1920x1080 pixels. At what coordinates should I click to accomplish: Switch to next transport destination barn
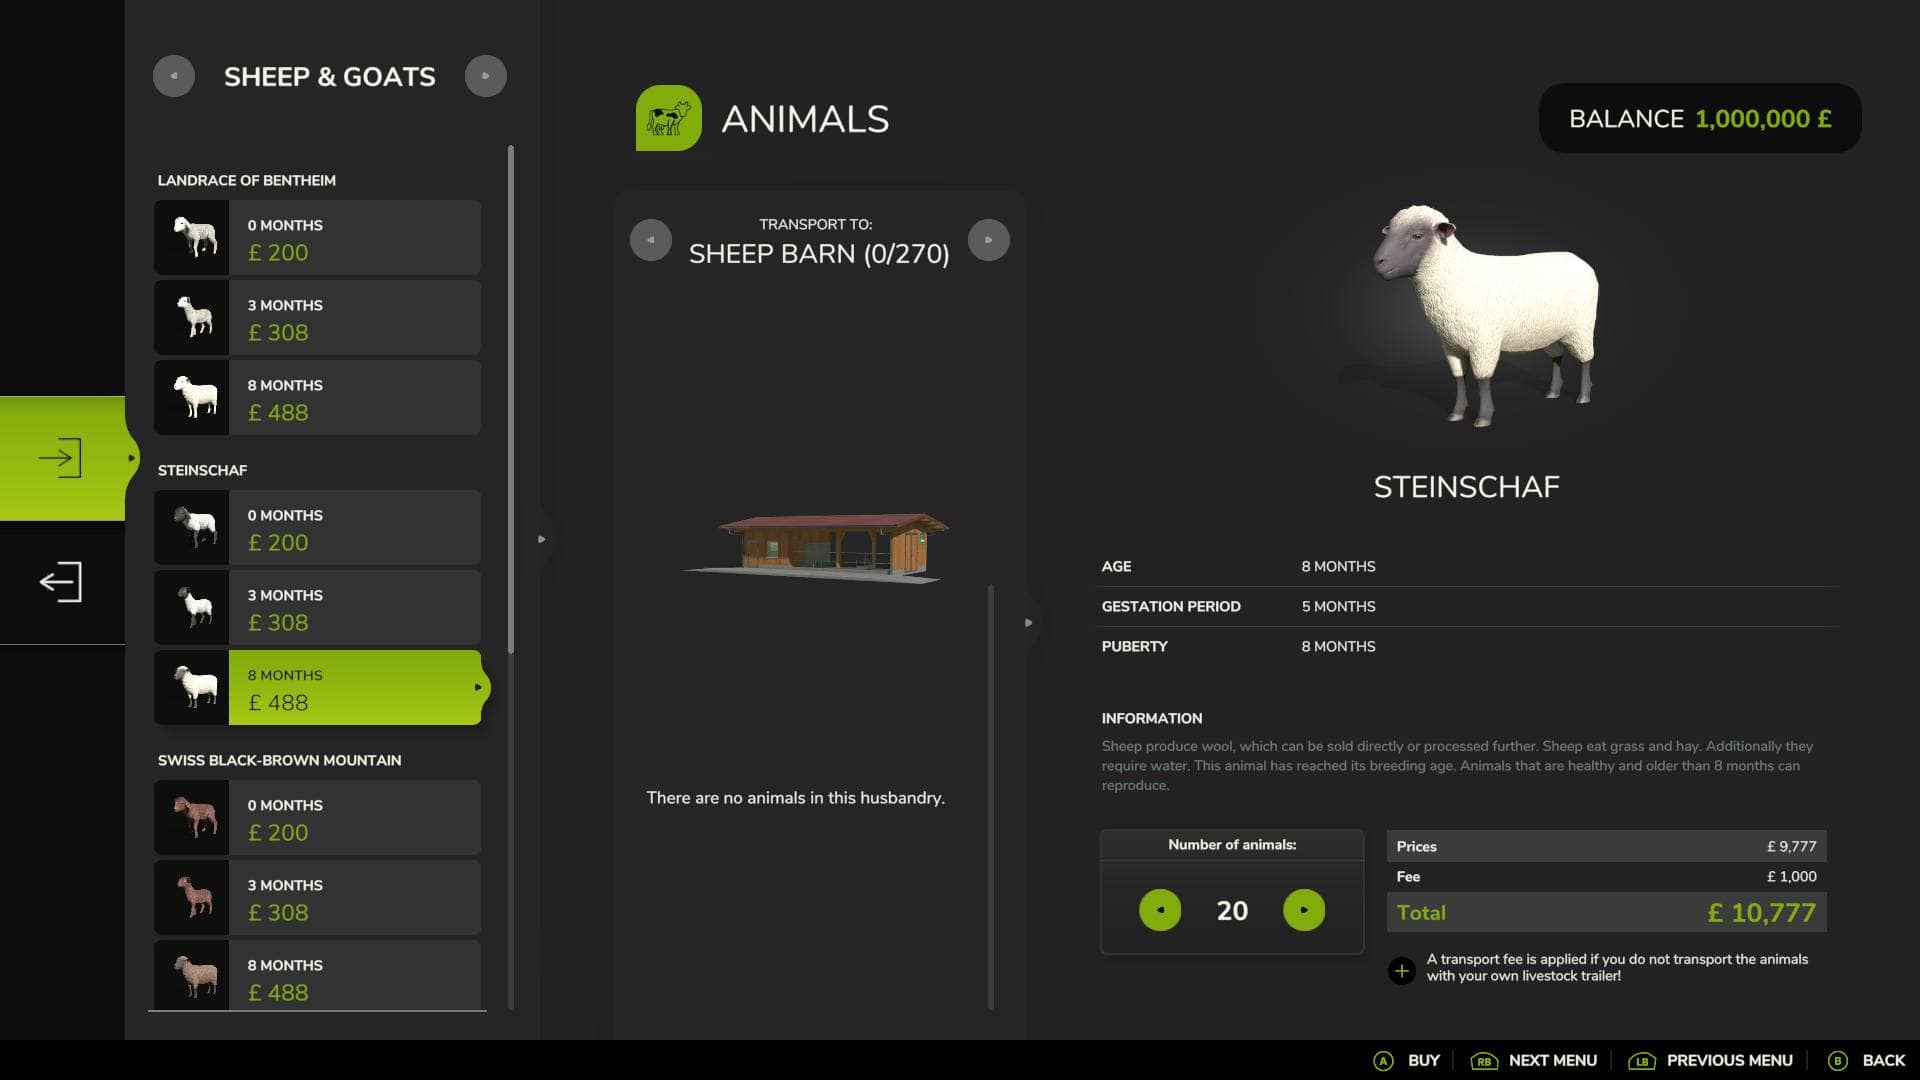989,240
